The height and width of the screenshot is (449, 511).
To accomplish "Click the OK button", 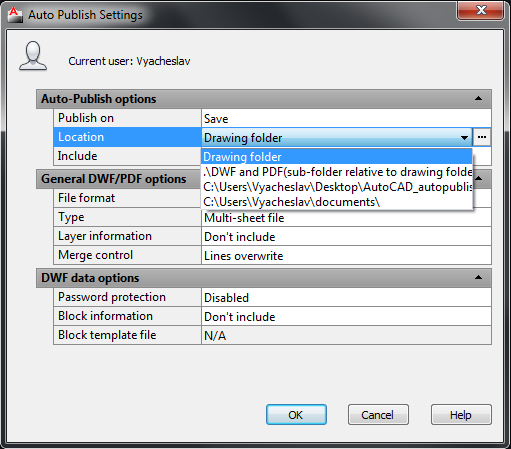I will tap(296, 415).
